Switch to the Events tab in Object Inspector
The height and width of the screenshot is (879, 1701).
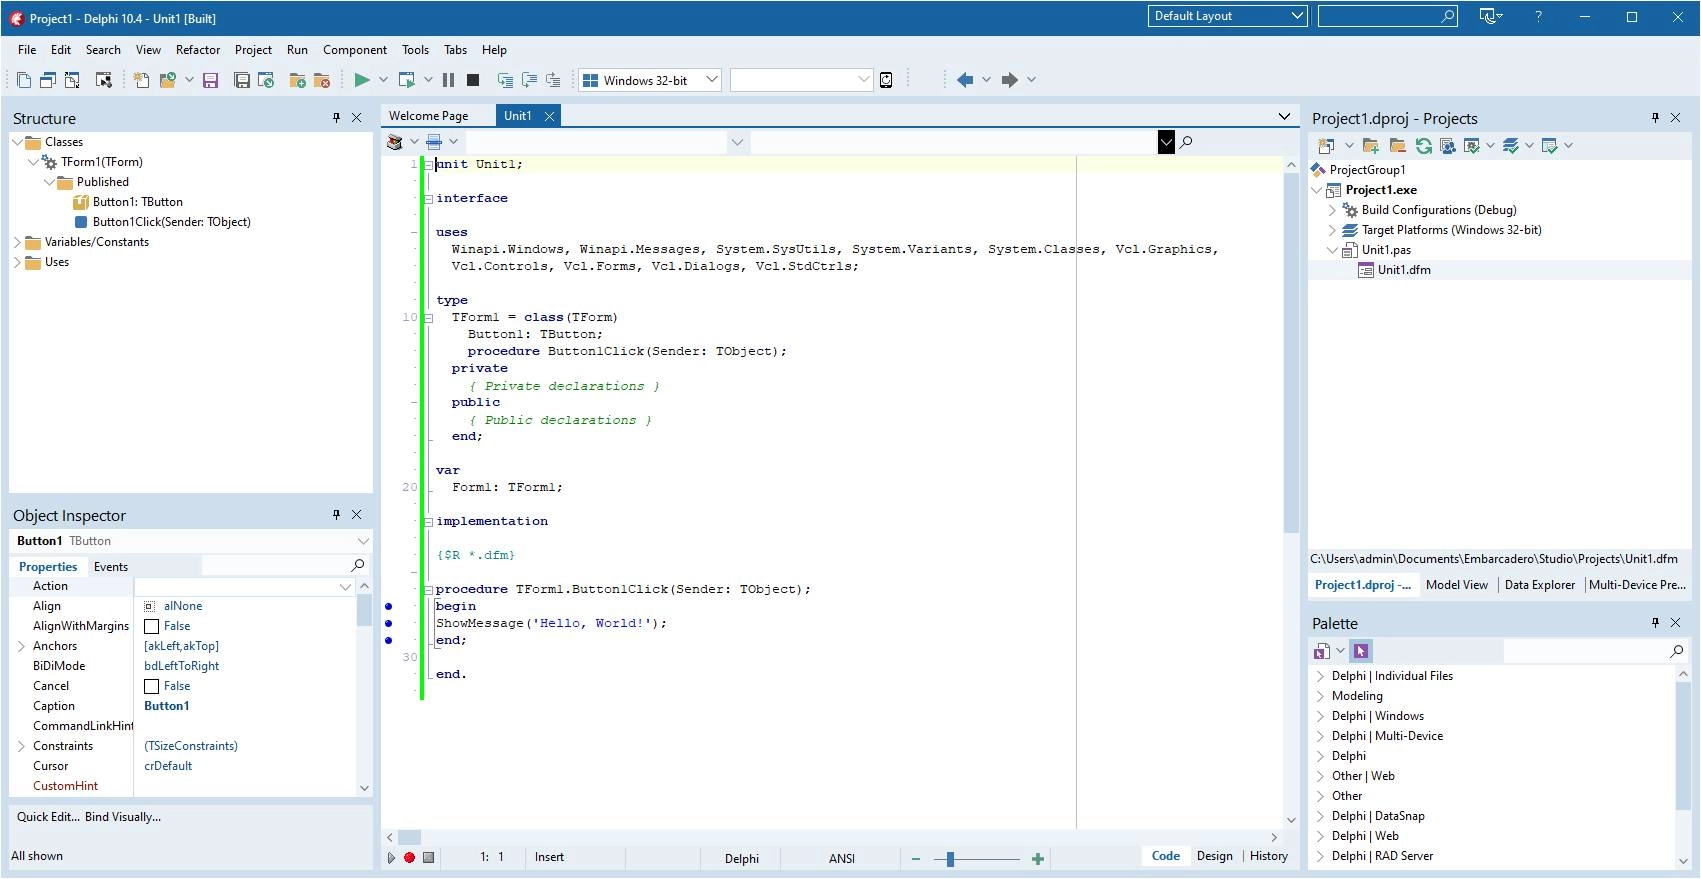click(111, 567)
